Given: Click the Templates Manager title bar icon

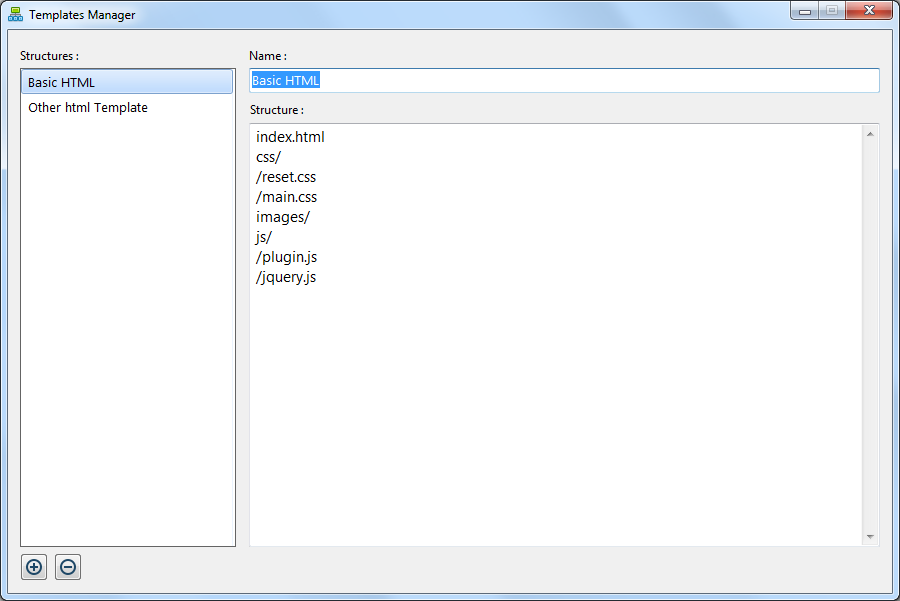Looking at the screenshot, I should 16,14.
